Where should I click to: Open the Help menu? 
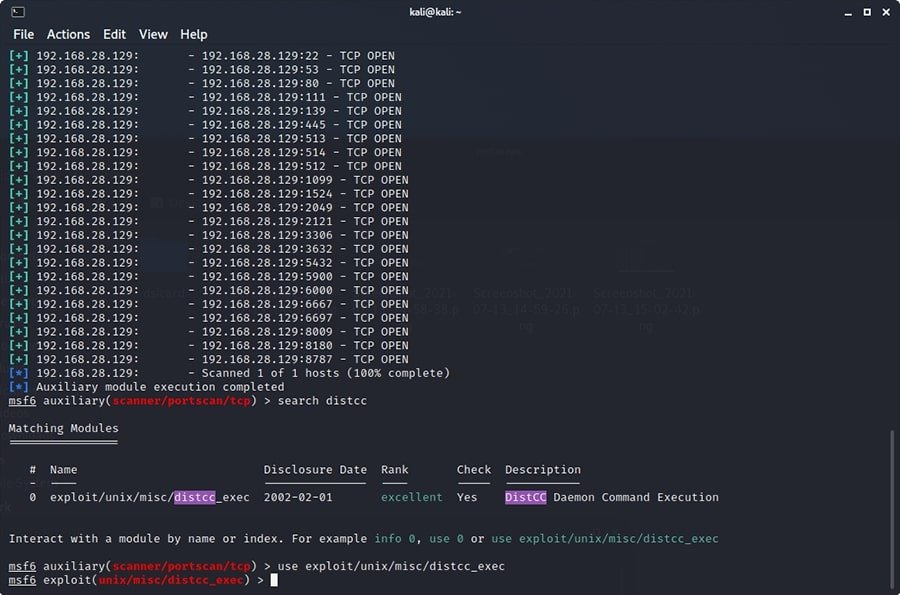193,34
